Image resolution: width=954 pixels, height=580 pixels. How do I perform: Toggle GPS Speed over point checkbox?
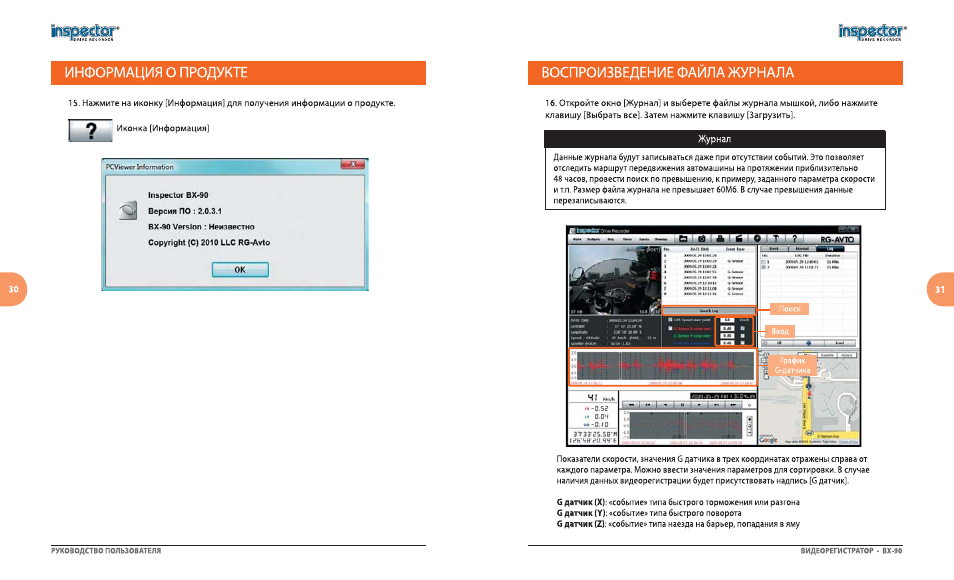[x=670, y=320]
